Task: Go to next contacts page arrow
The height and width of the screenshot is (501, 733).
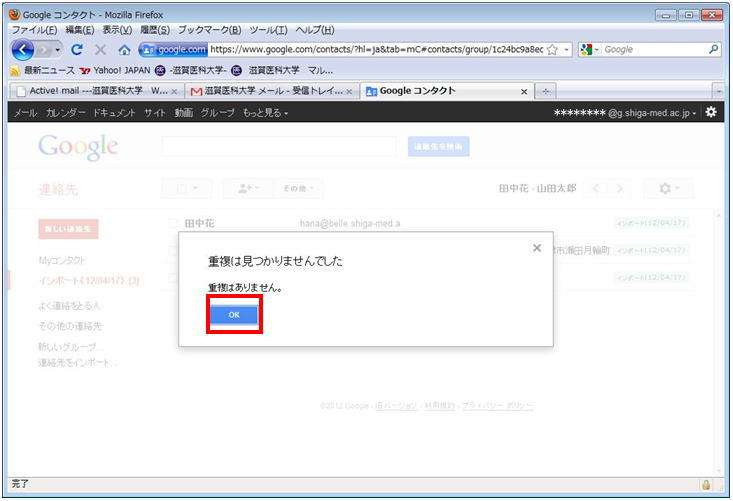Action: point(619,188)
